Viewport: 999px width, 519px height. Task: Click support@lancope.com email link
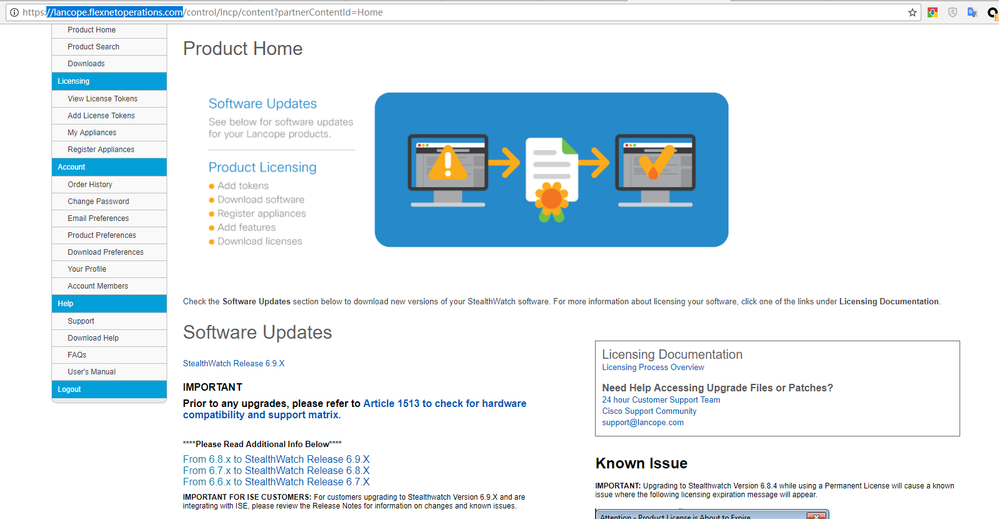coord(643,423)
